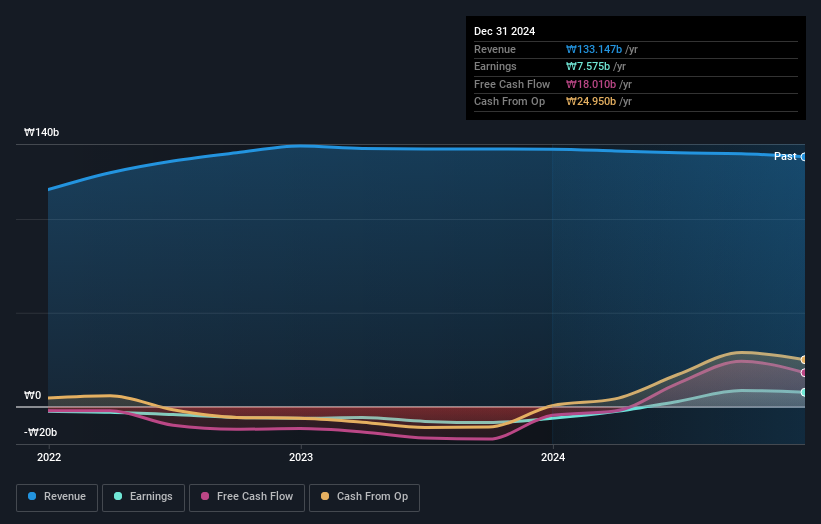Screen dimensions: 821x524
Task: Toggle the Cash From Op legend button
Action: (x=364, y=497)
